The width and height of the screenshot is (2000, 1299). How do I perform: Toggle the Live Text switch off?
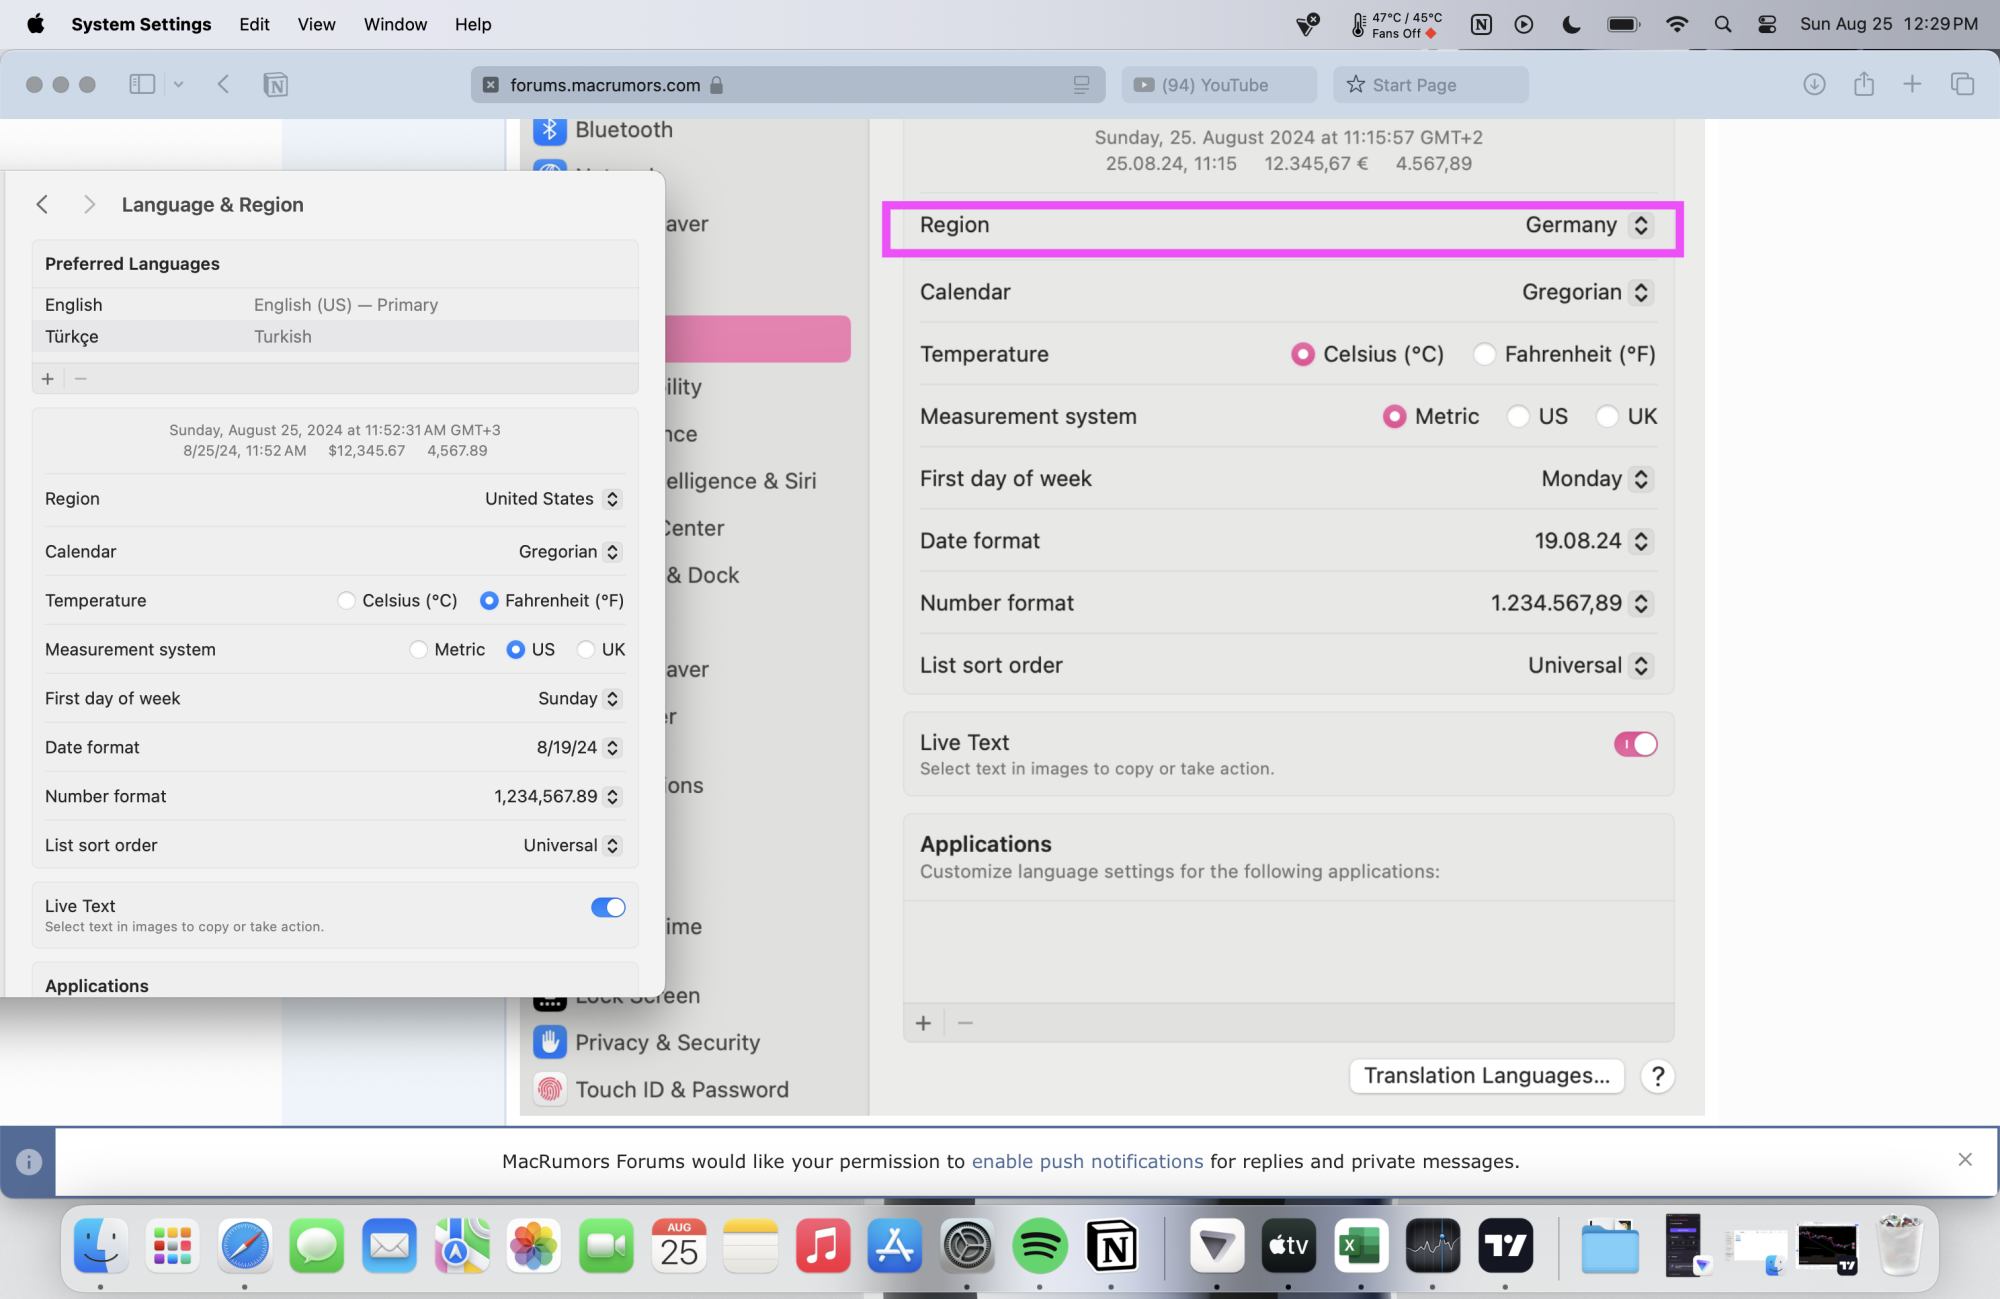[607, 907]
